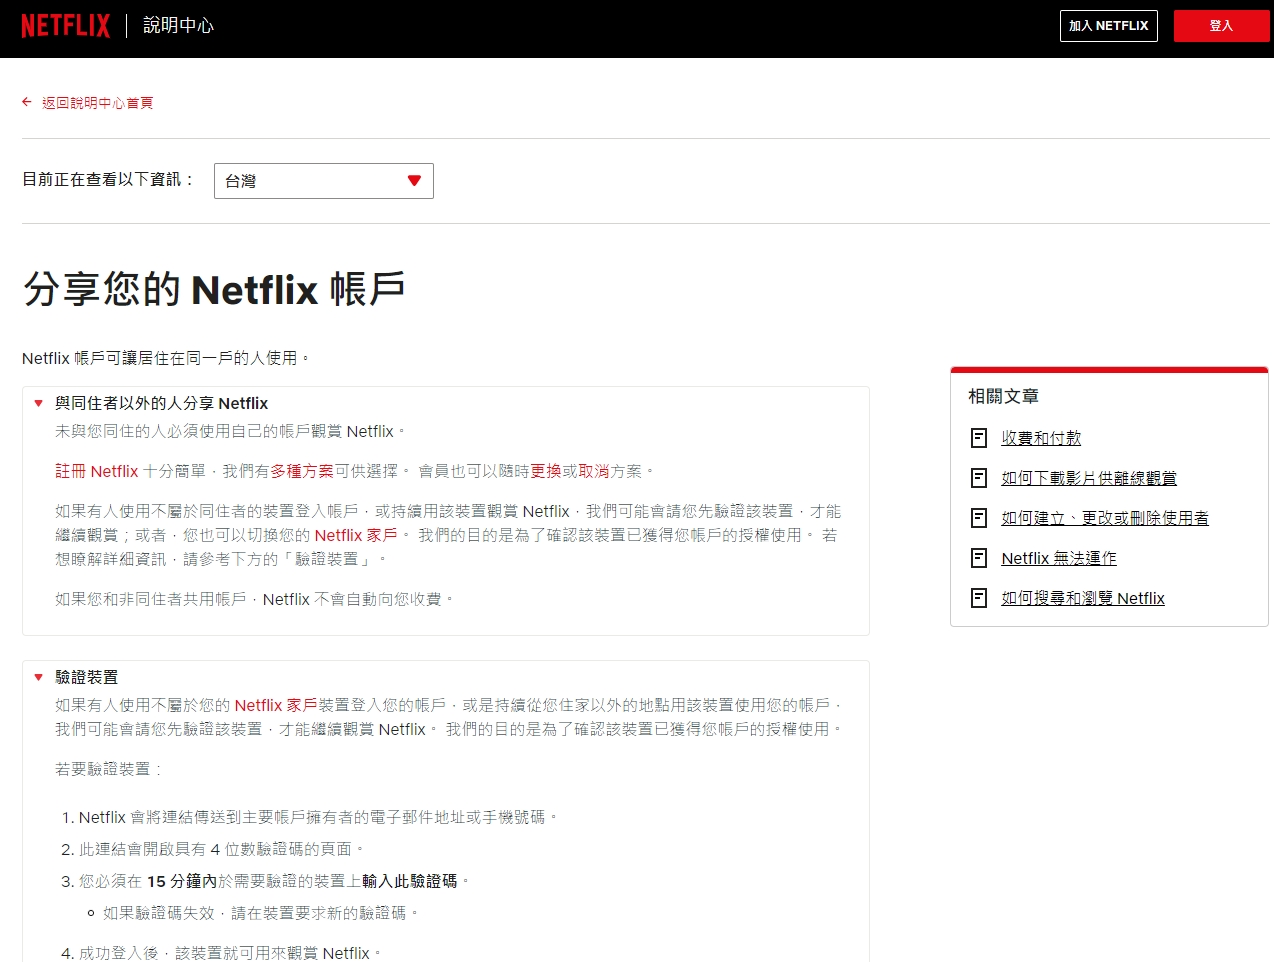This screenshot has height=962, width=1274.
Task: Open Netflix 家戶 link in 驗證裝置 section
Action: (276, 705)
